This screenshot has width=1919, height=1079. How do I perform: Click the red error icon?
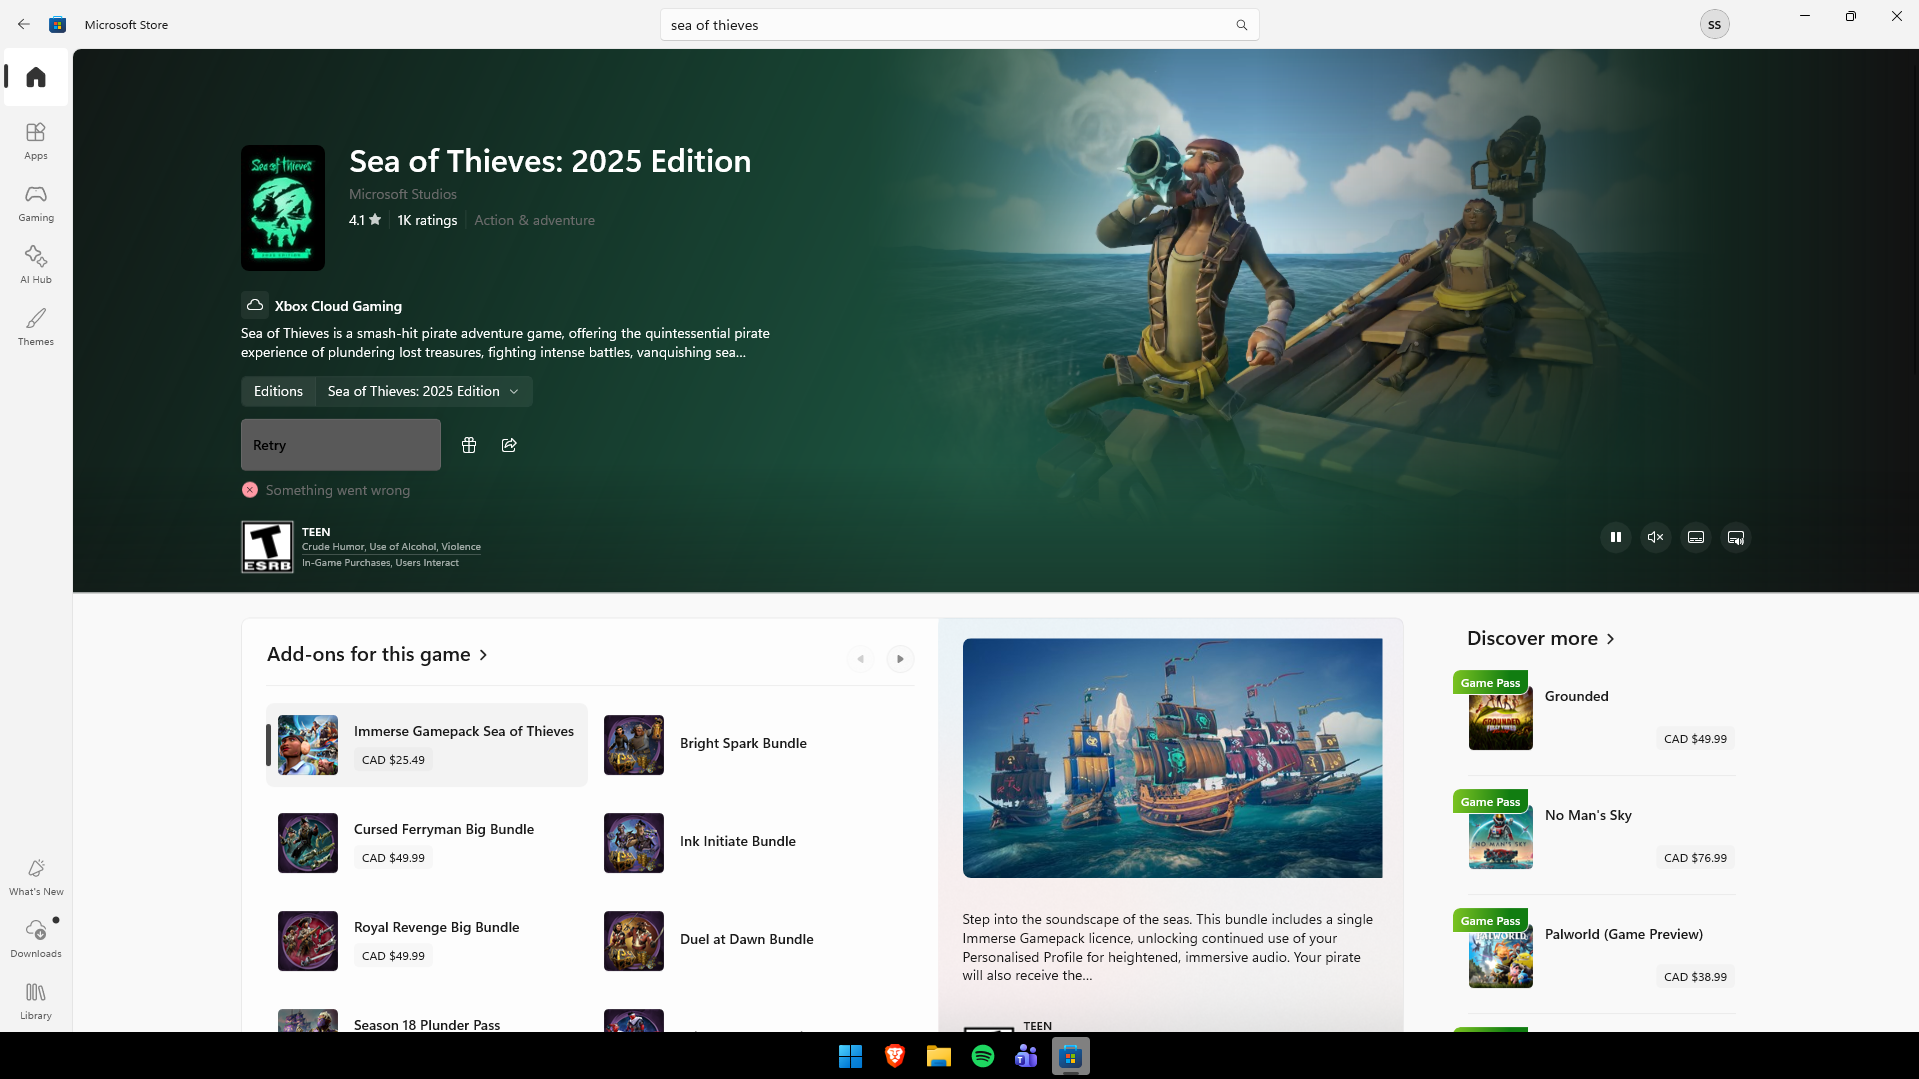250,490
